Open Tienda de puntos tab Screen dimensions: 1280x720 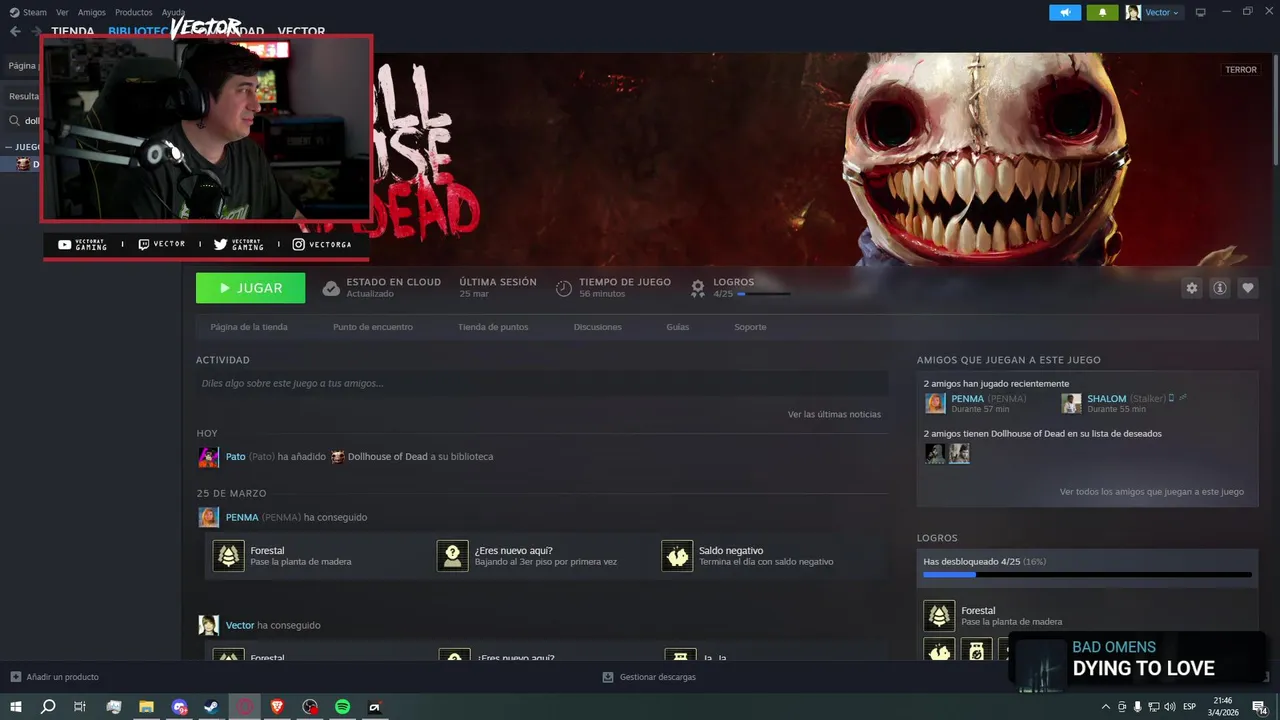point(493,327)
